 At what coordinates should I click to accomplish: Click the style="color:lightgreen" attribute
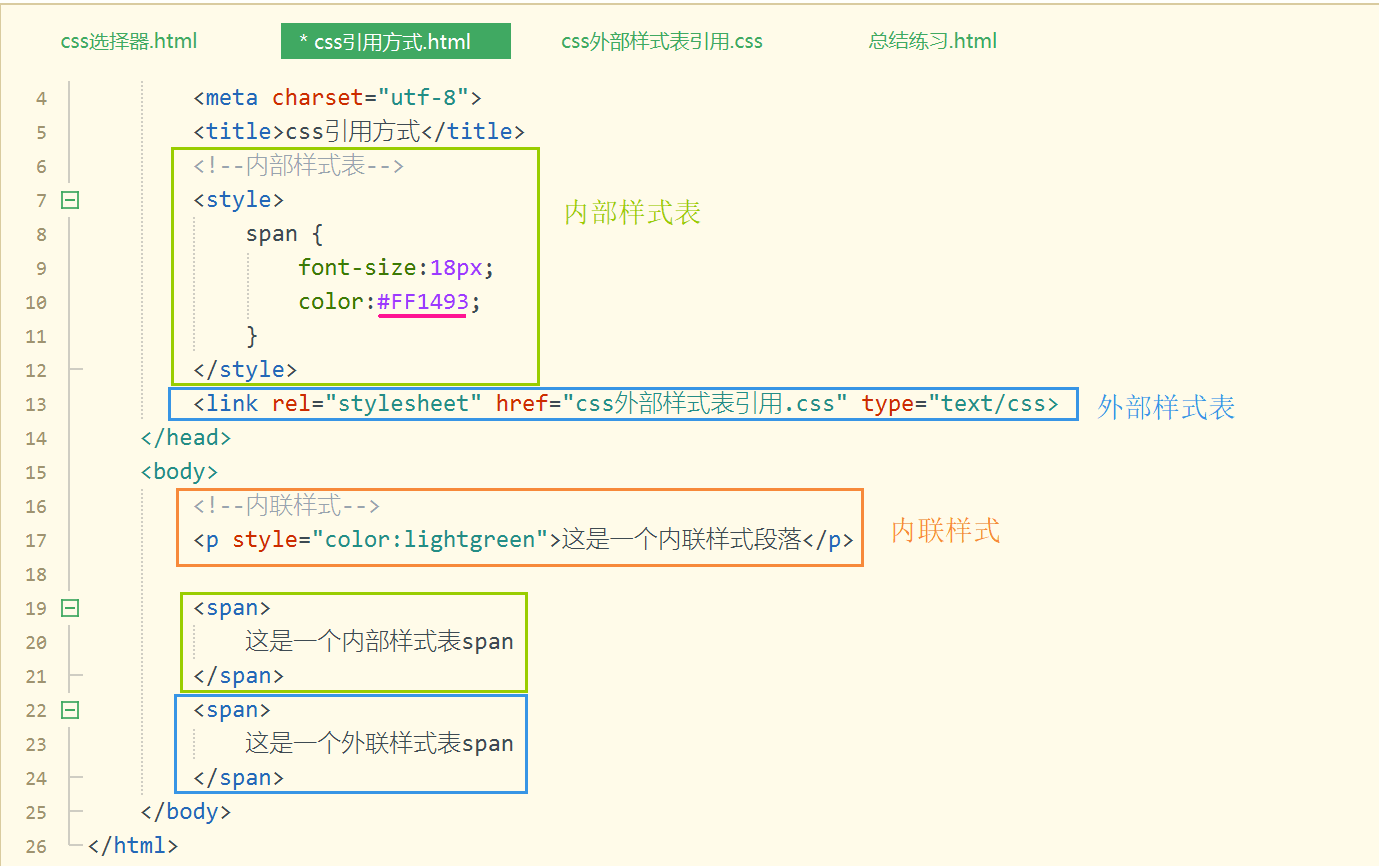[390, 539]
